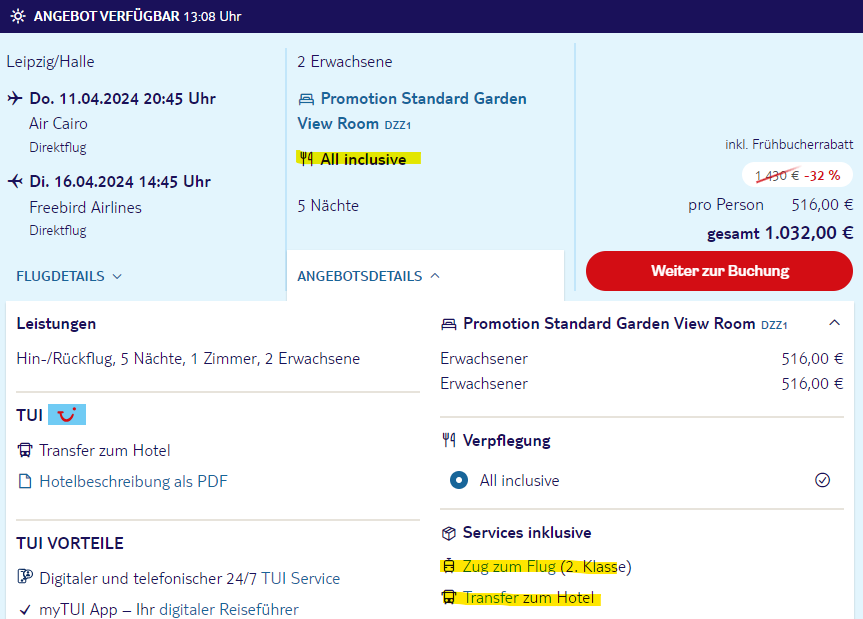Expand Flugdetails section
The height and width of the screenshot is (619, 863).
pyautogui.click(x=69, y=276)
